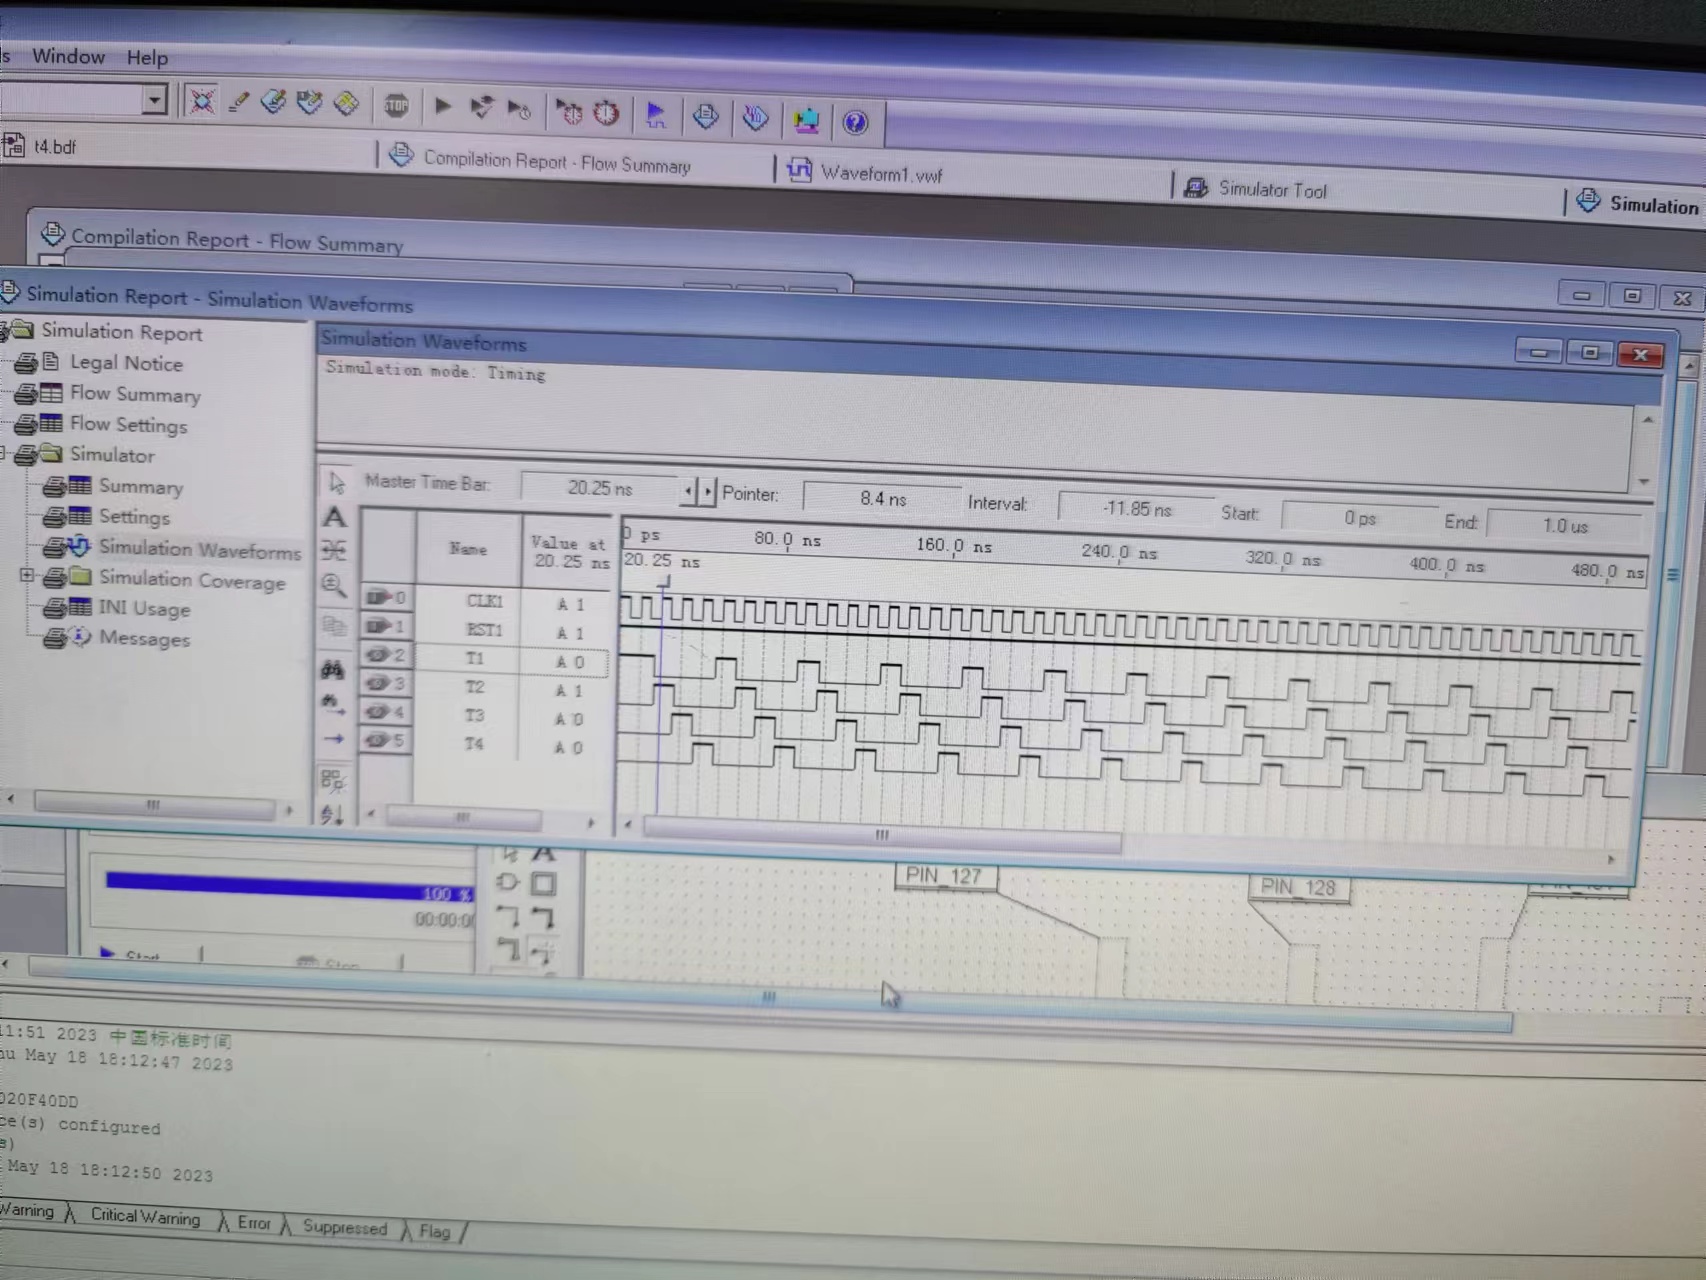Click the Stop icon in the toolbar

coord(396,105)
